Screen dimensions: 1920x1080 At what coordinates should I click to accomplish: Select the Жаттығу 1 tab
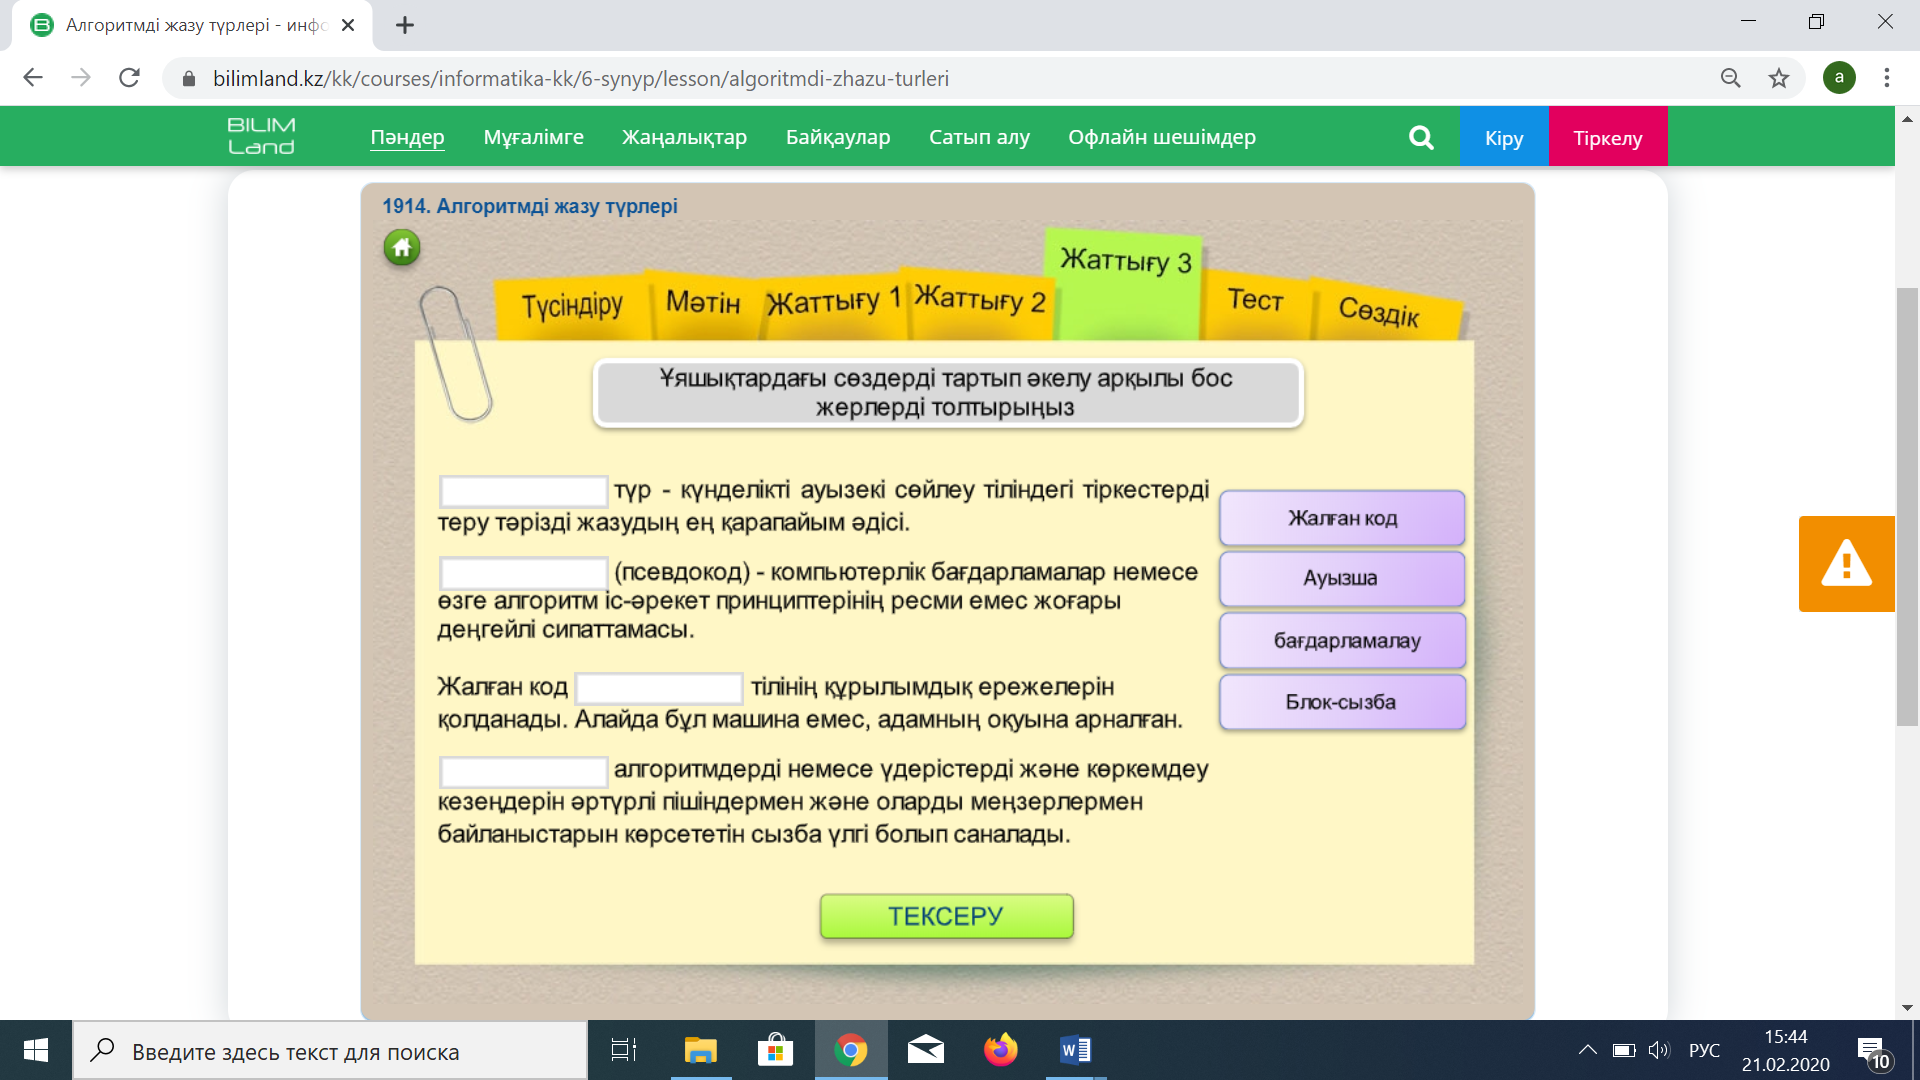coord(833,301)
